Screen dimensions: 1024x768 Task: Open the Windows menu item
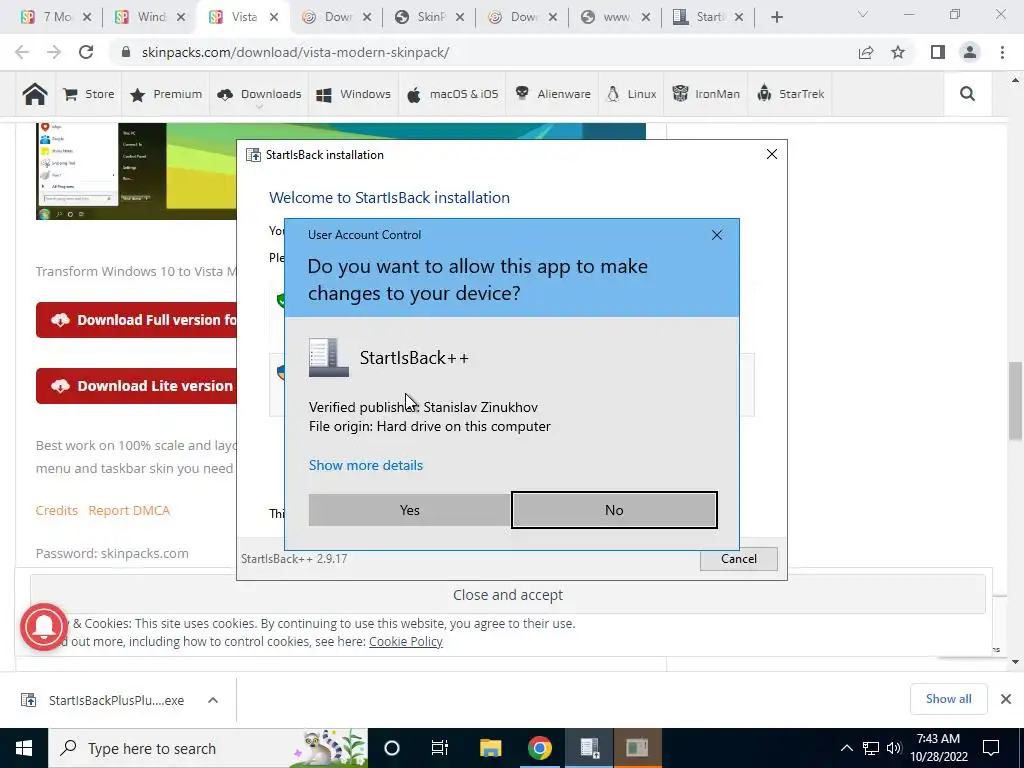pyautogui.click(x=353, y=94)
